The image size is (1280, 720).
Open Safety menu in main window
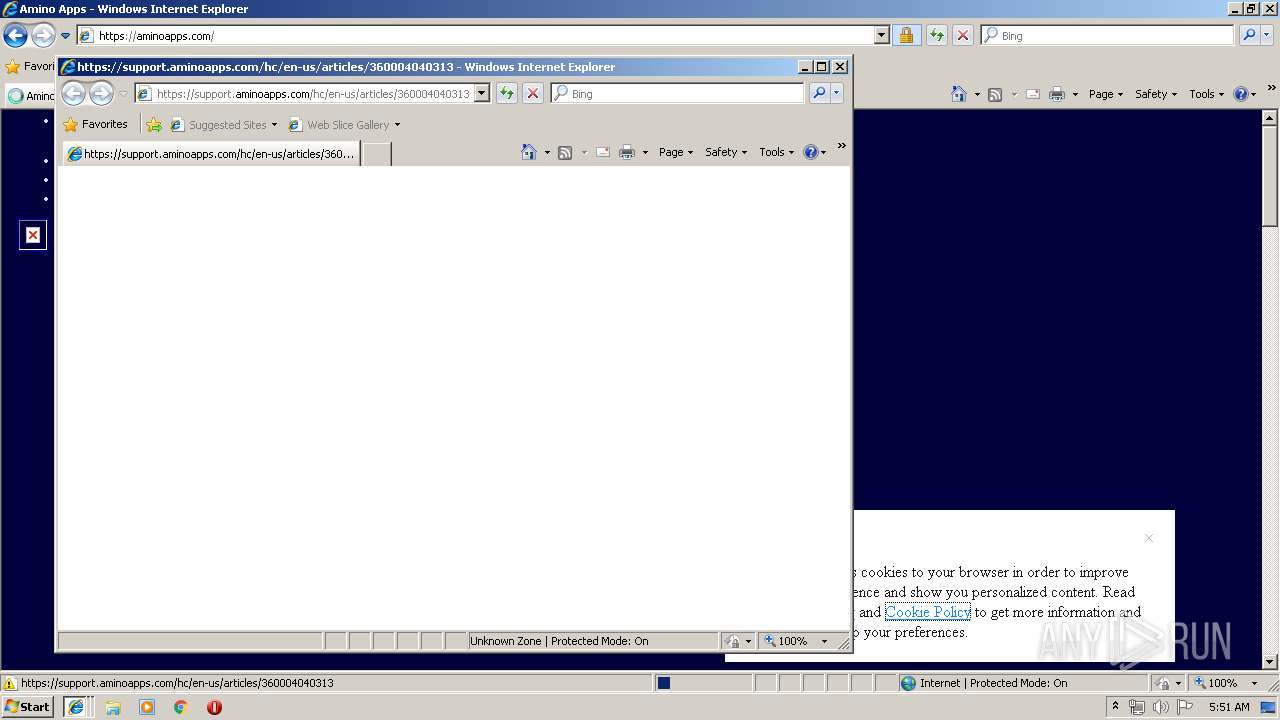1156,94
